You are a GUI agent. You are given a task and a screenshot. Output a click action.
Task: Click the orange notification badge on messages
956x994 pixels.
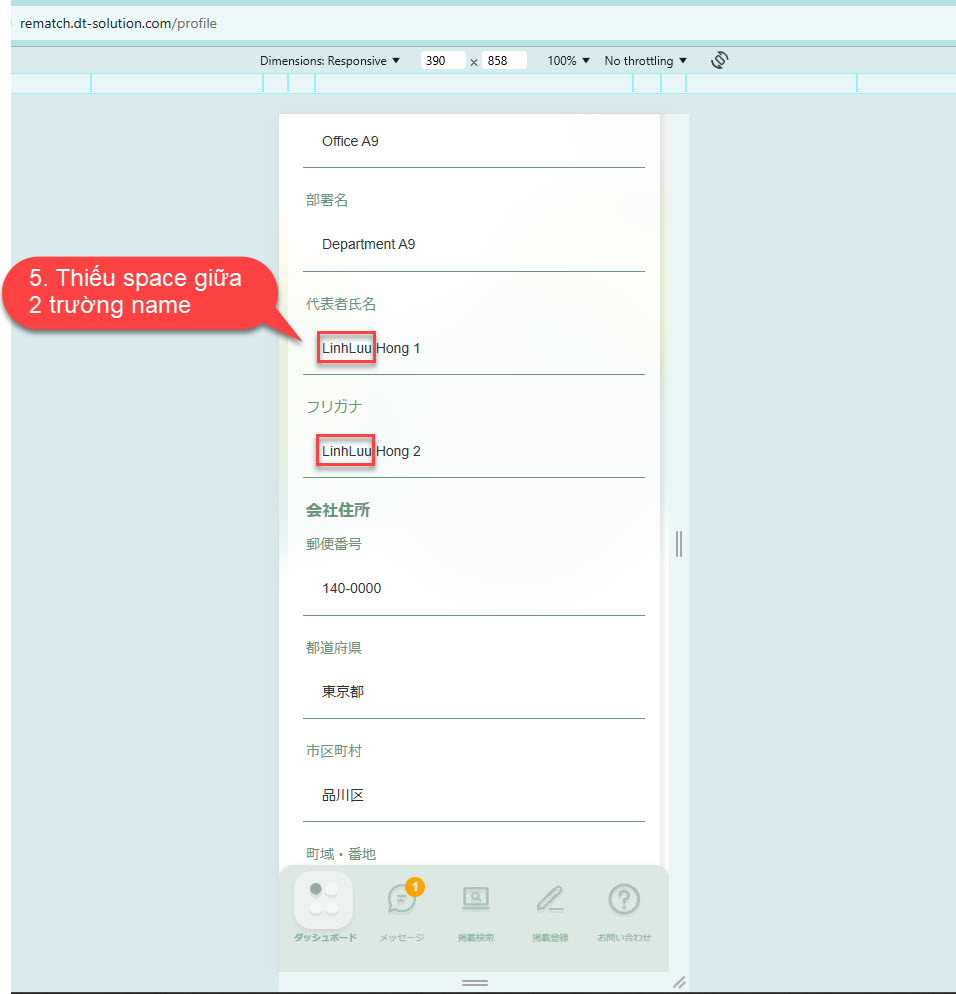(x=415, y=886)
